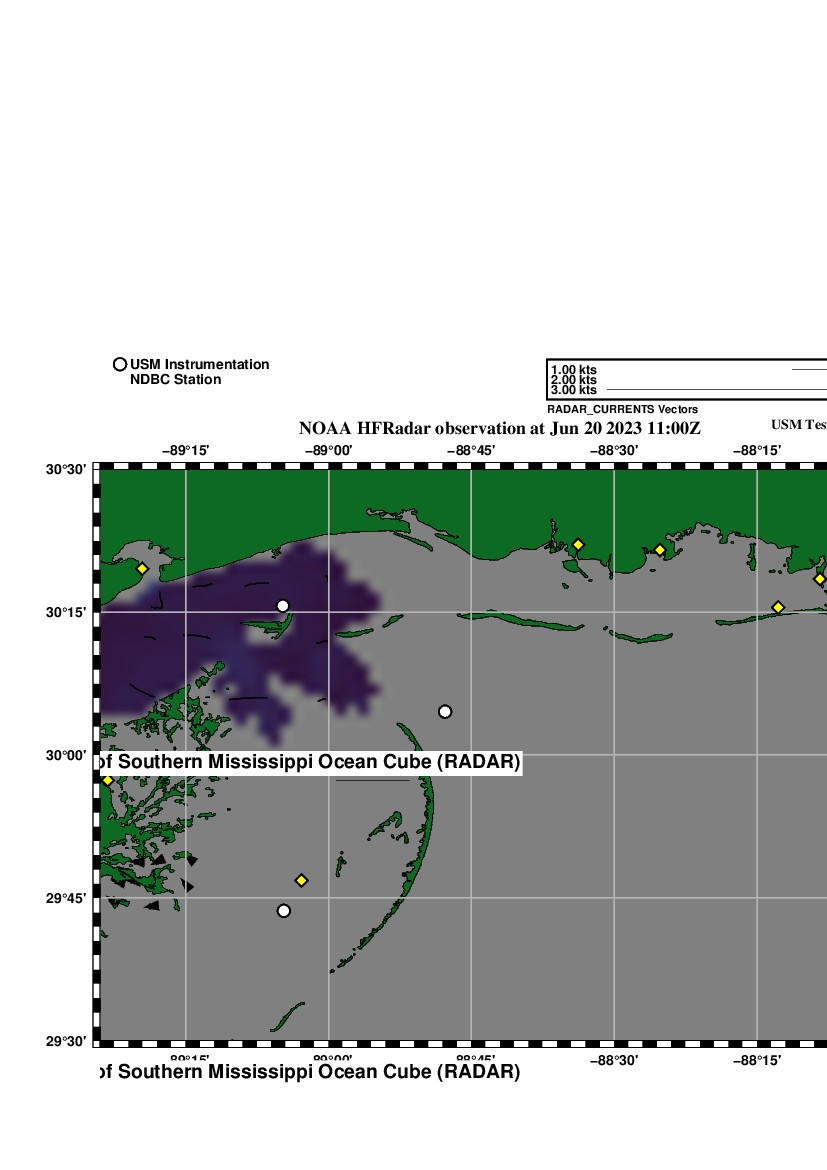Click the 3.00 kts vector scale entry

point(574,390)
